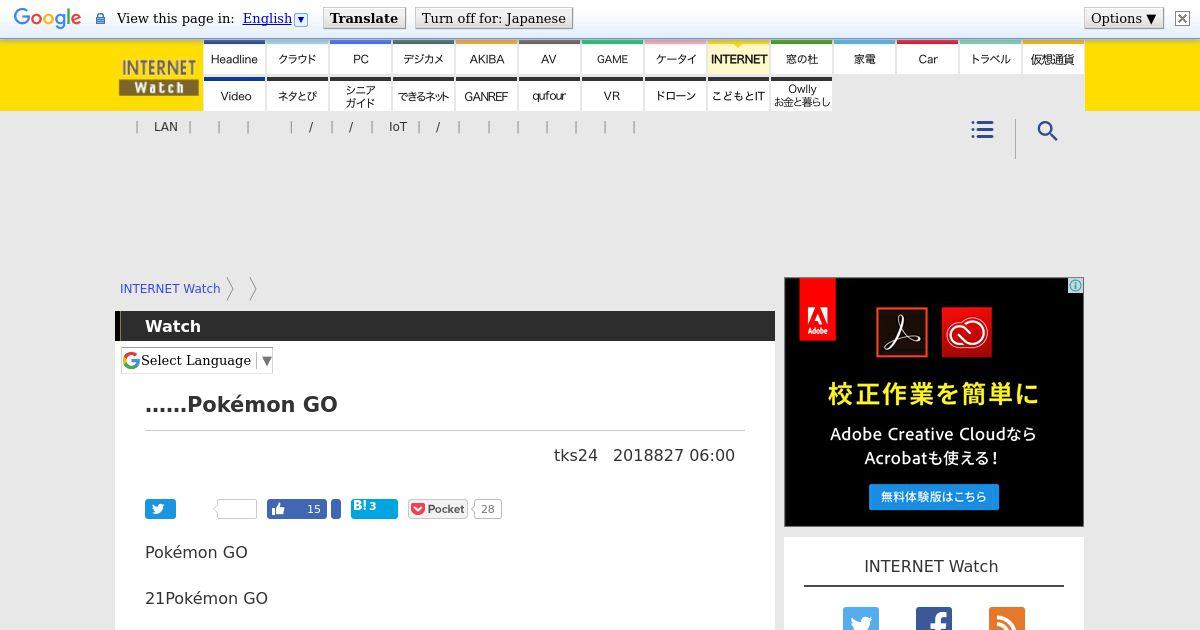Click the Google logo in translate bar
Image resolution: width=1200 pixels, height=630 pixels.
[47, 18]
